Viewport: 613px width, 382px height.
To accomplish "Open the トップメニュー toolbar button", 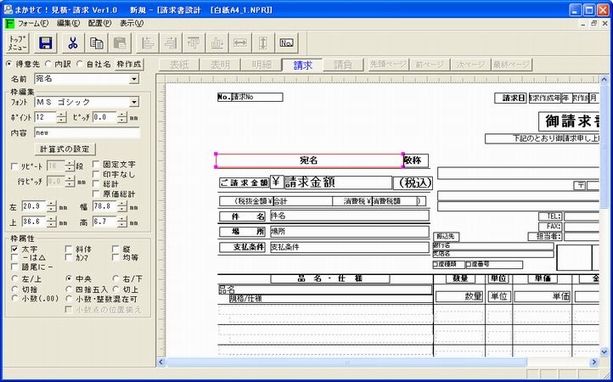I will click(x=18, y=43).
